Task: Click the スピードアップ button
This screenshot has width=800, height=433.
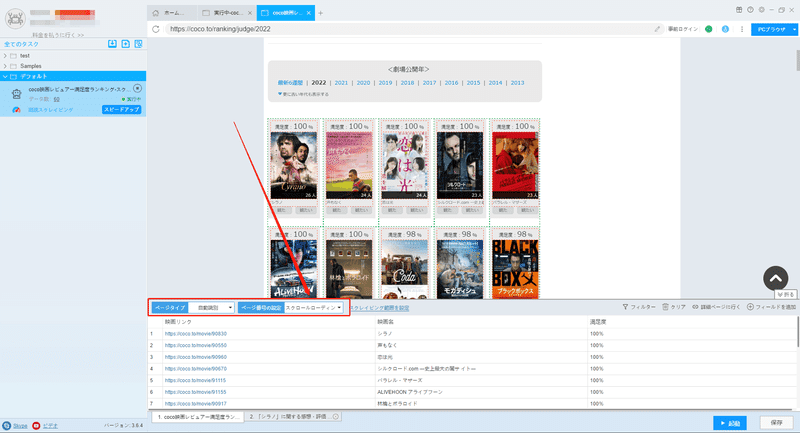Action: coord(121,110)
